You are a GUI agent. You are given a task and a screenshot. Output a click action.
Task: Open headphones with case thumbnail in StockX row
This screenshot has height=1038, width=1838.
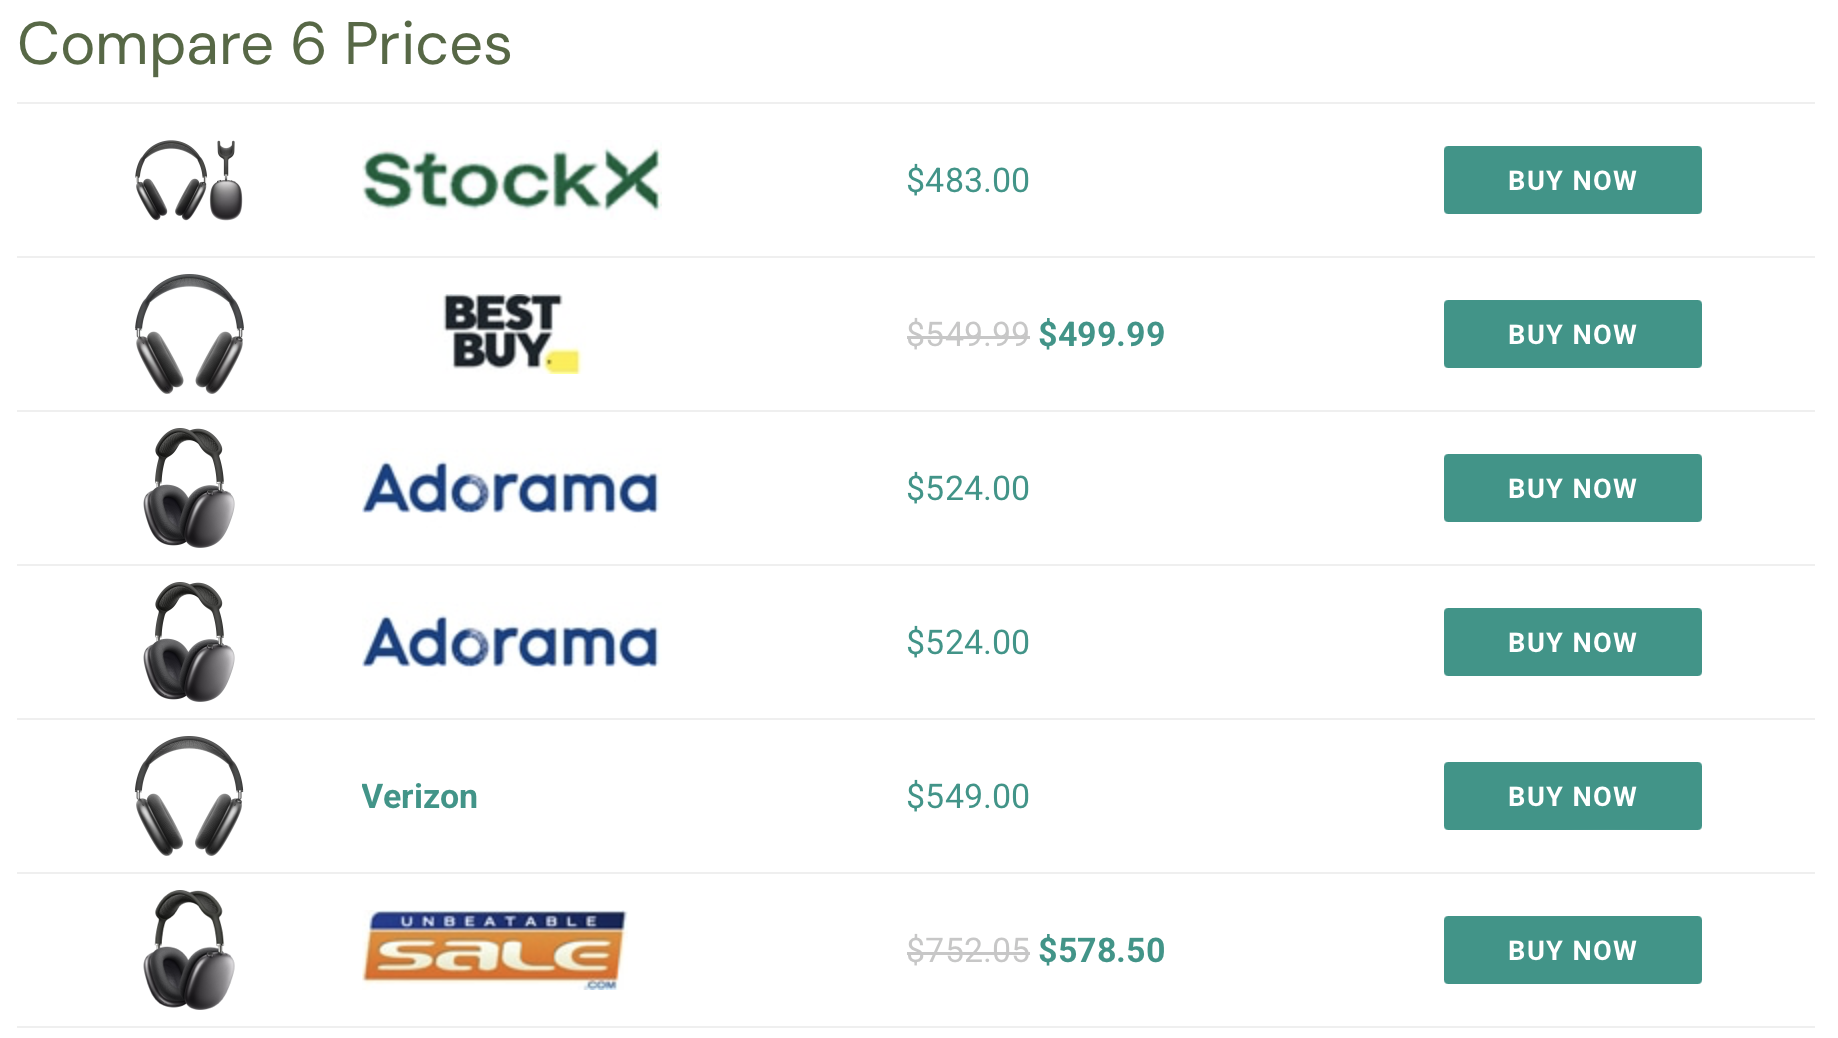189,180
